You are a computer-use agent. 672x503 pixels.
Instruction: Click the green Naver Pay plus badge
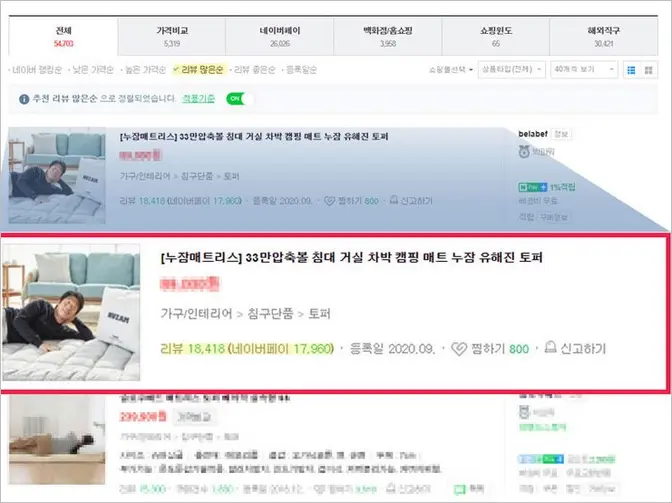(x=533, y=187)
